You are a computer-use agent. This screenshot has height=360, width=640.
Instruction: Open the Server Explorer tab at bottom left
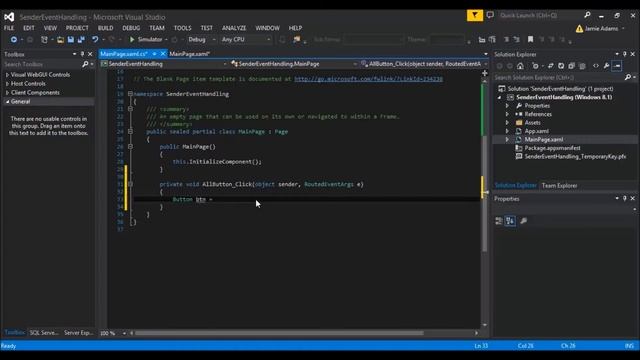tap(79, 333)
